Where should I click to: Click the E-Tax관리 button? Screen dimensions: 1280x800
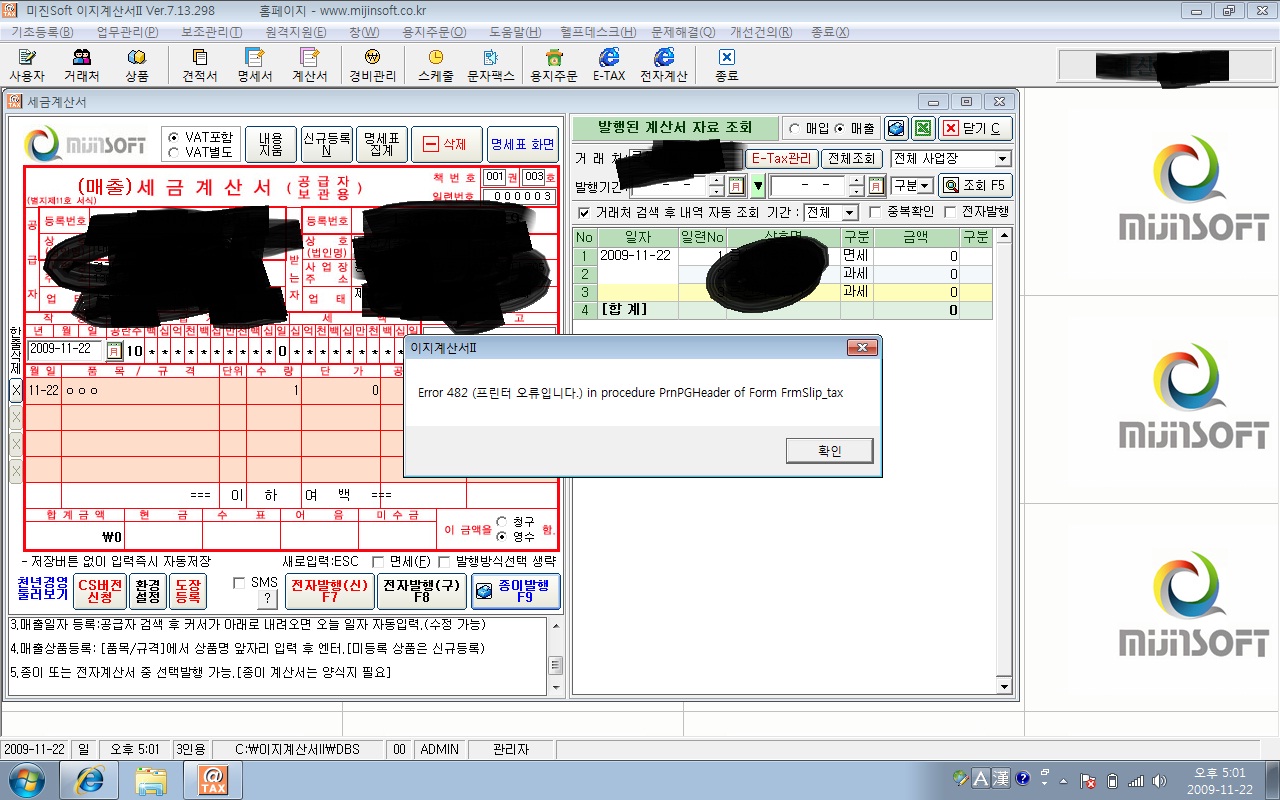(781, 159)
